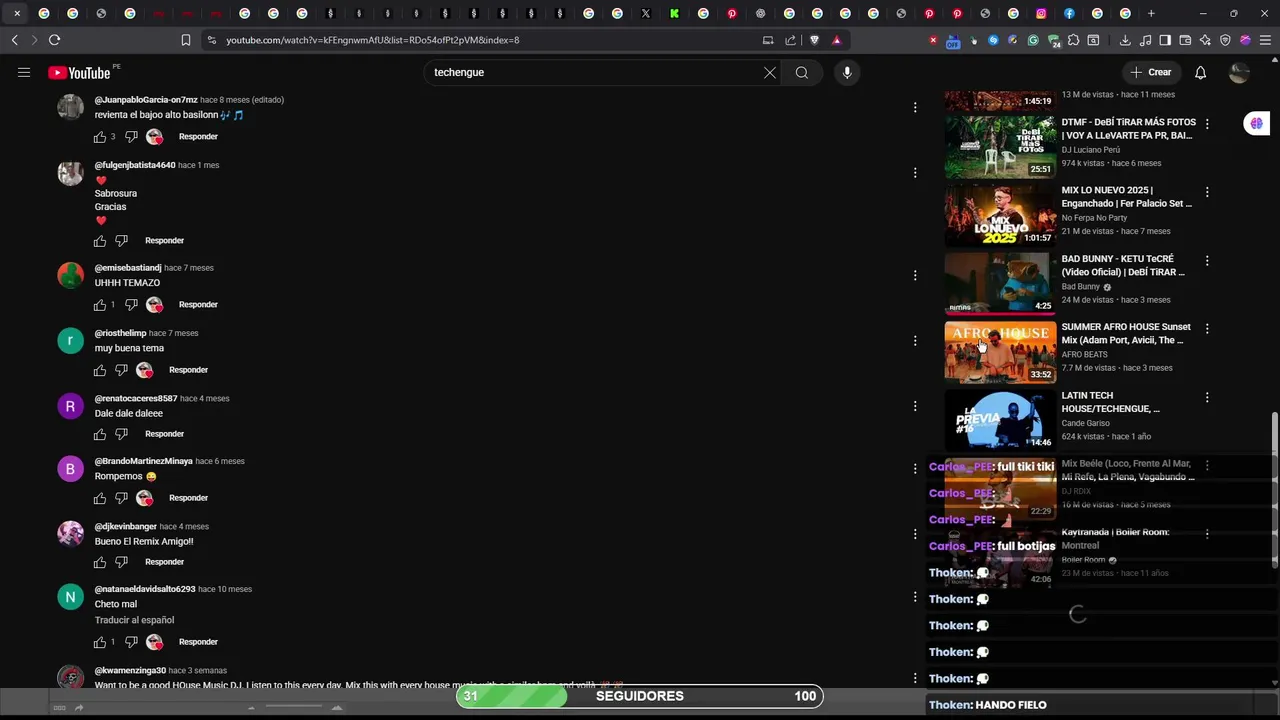The height and width of the screenshot is (720, 1280).
Task: Open more actions for BAD BUNNY KETU TeCRÉ
Action: [x=1207, y=260]
